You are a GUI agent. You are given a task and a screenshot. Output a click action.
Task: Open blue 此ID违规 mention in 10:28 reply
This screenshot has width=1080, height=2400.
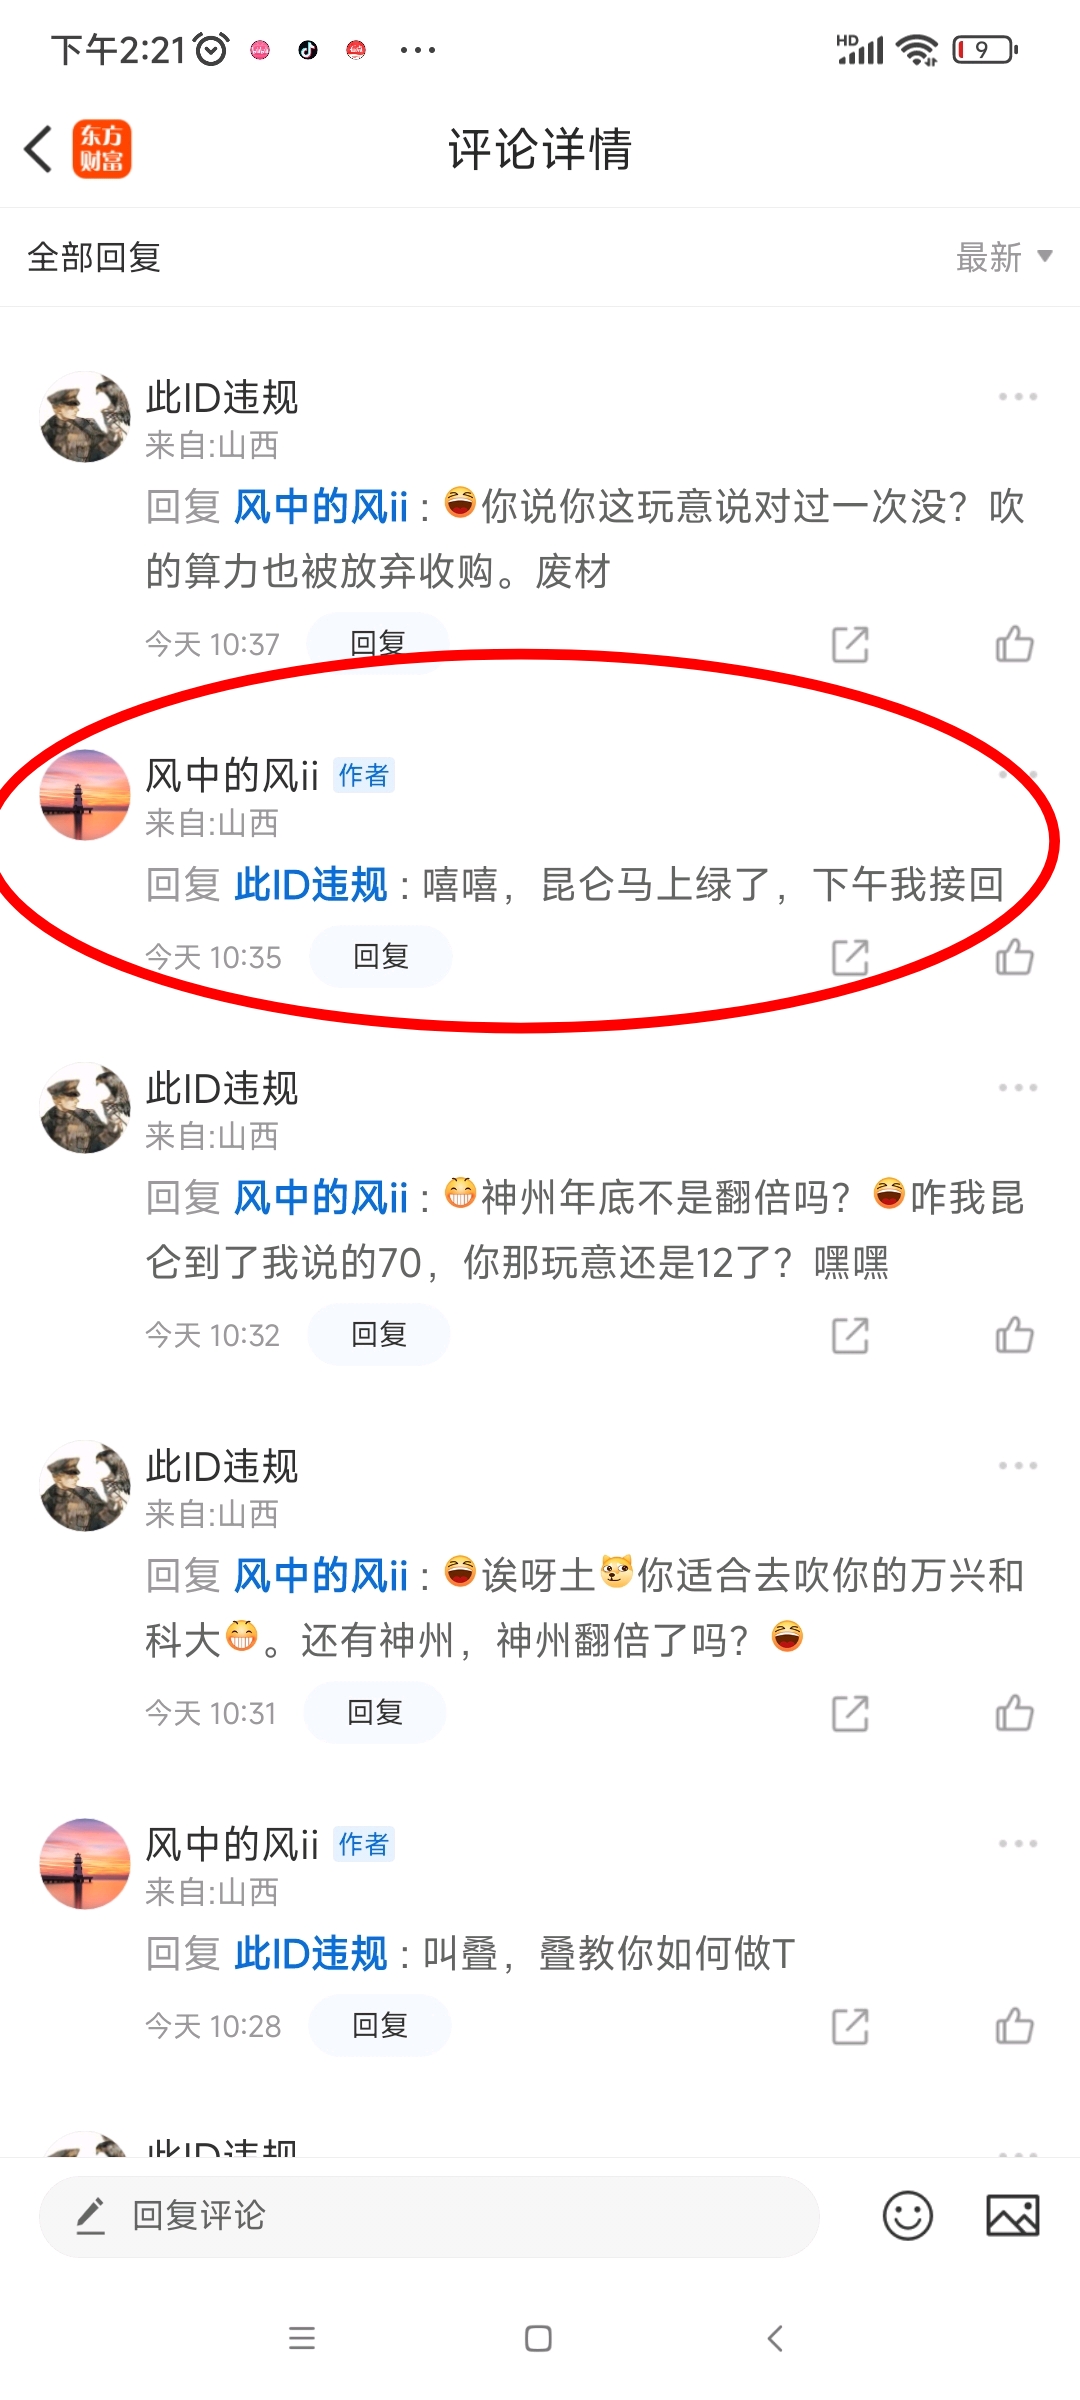point(311,1953)
